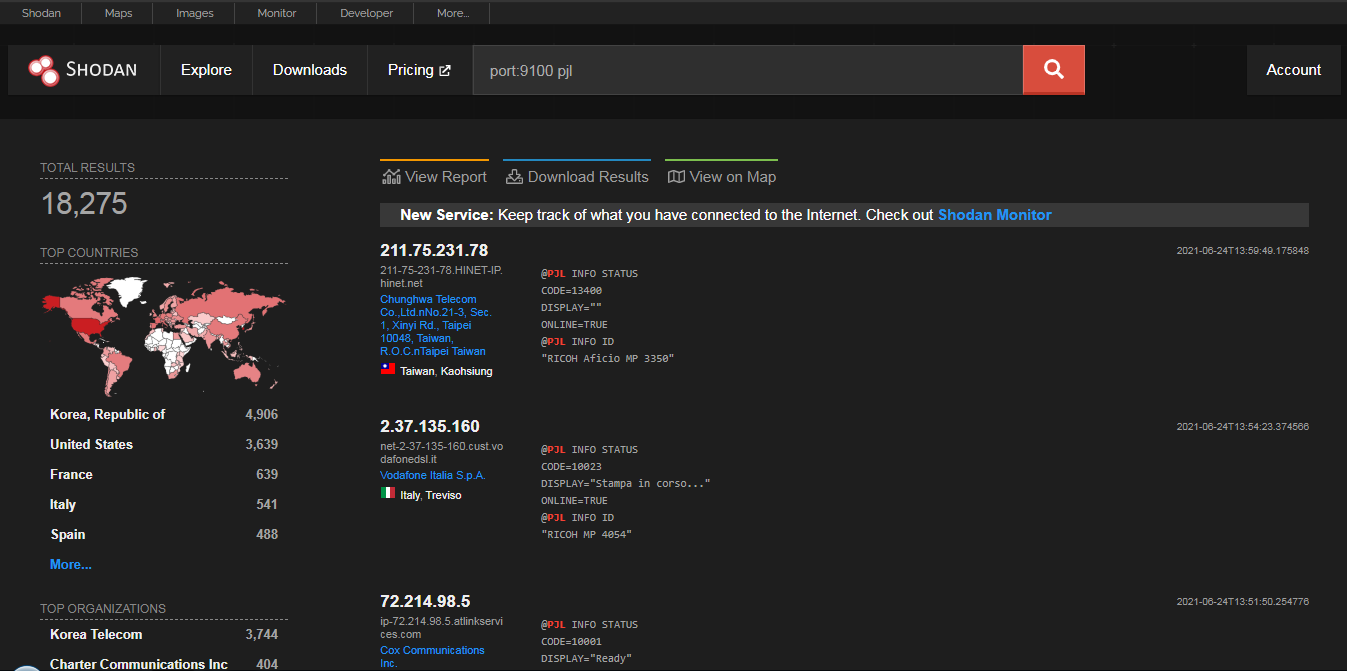Click timestamp 2021-06-24T13:59:49.175848
Viewport: 1347px width, 671px height.
coord(1243,250)
